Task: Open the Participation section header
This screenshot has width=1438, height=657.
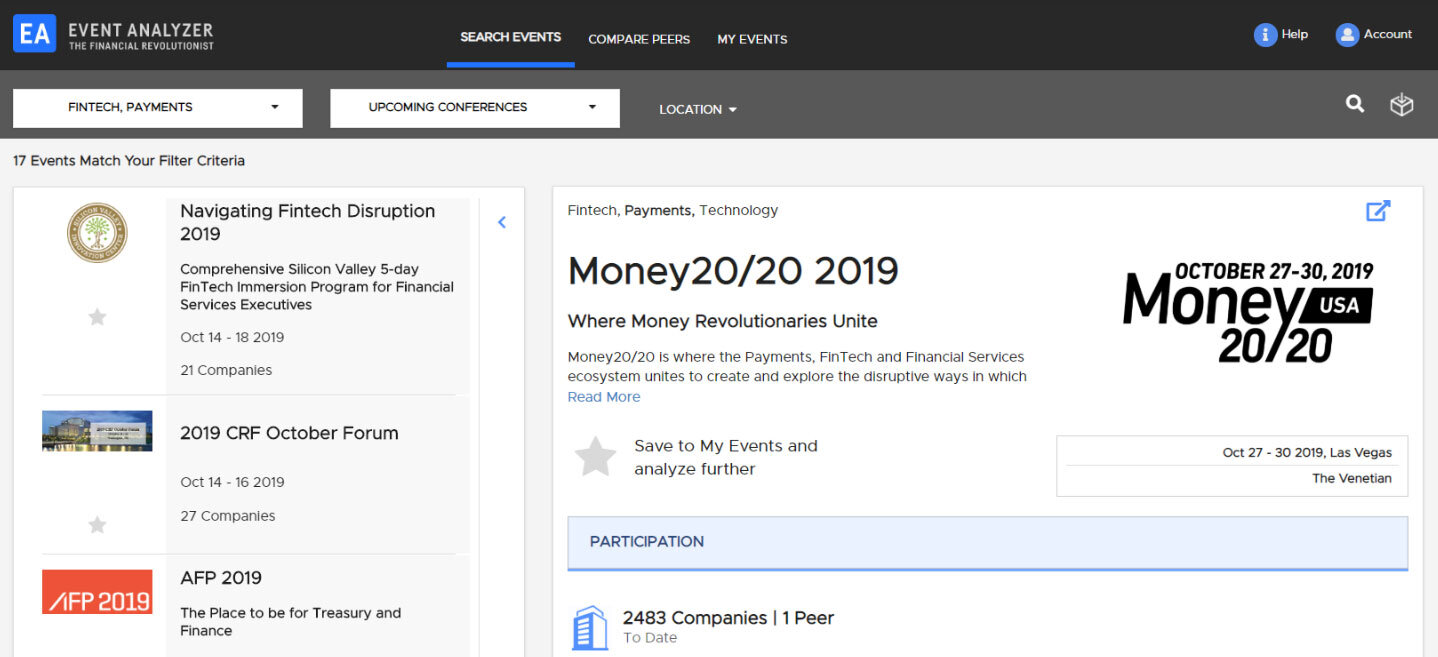Action: pos(987,542)
